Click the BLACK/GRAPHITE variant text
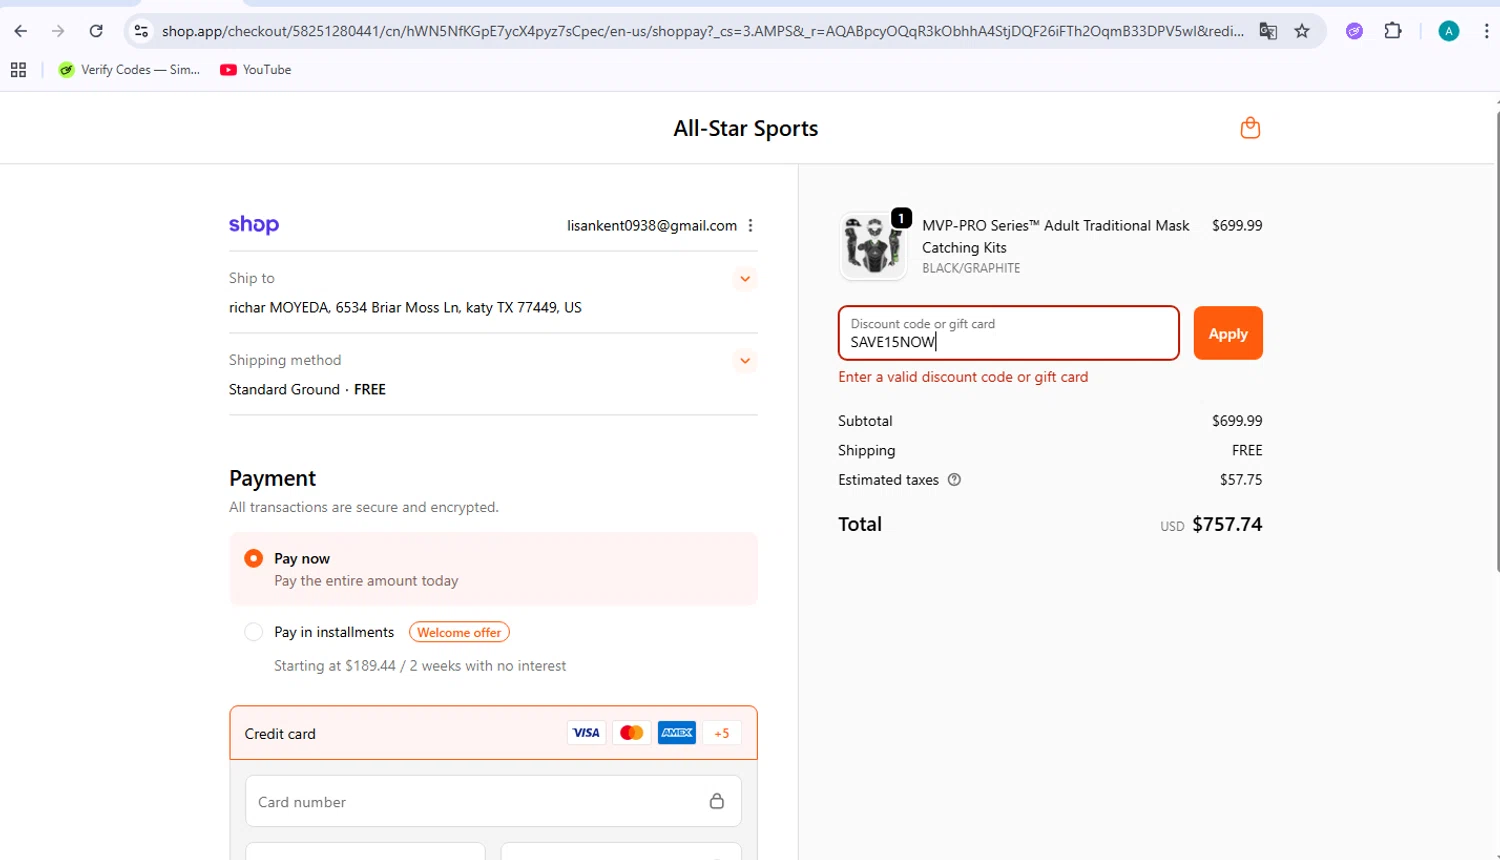The width and height of the screenshot is (1500, 860). click(971, 268)
